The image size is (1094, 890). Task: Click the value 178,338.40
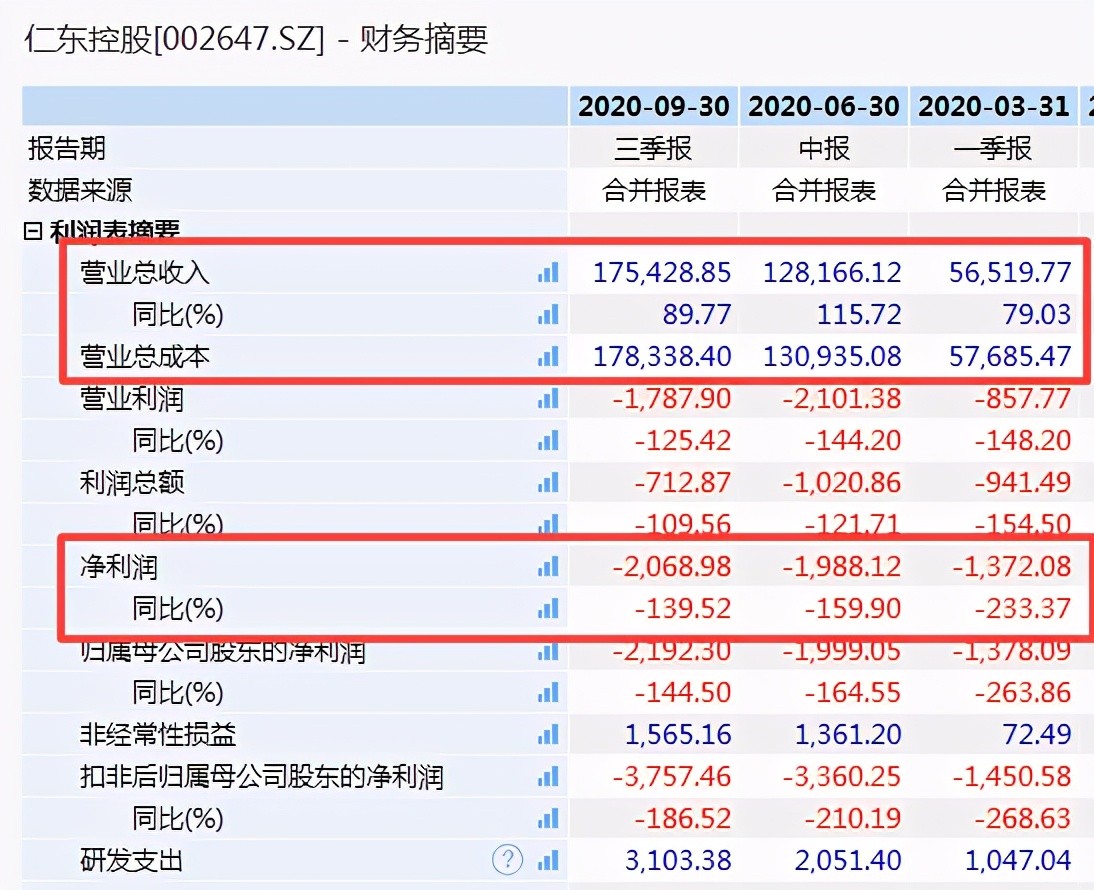[662, 356]
